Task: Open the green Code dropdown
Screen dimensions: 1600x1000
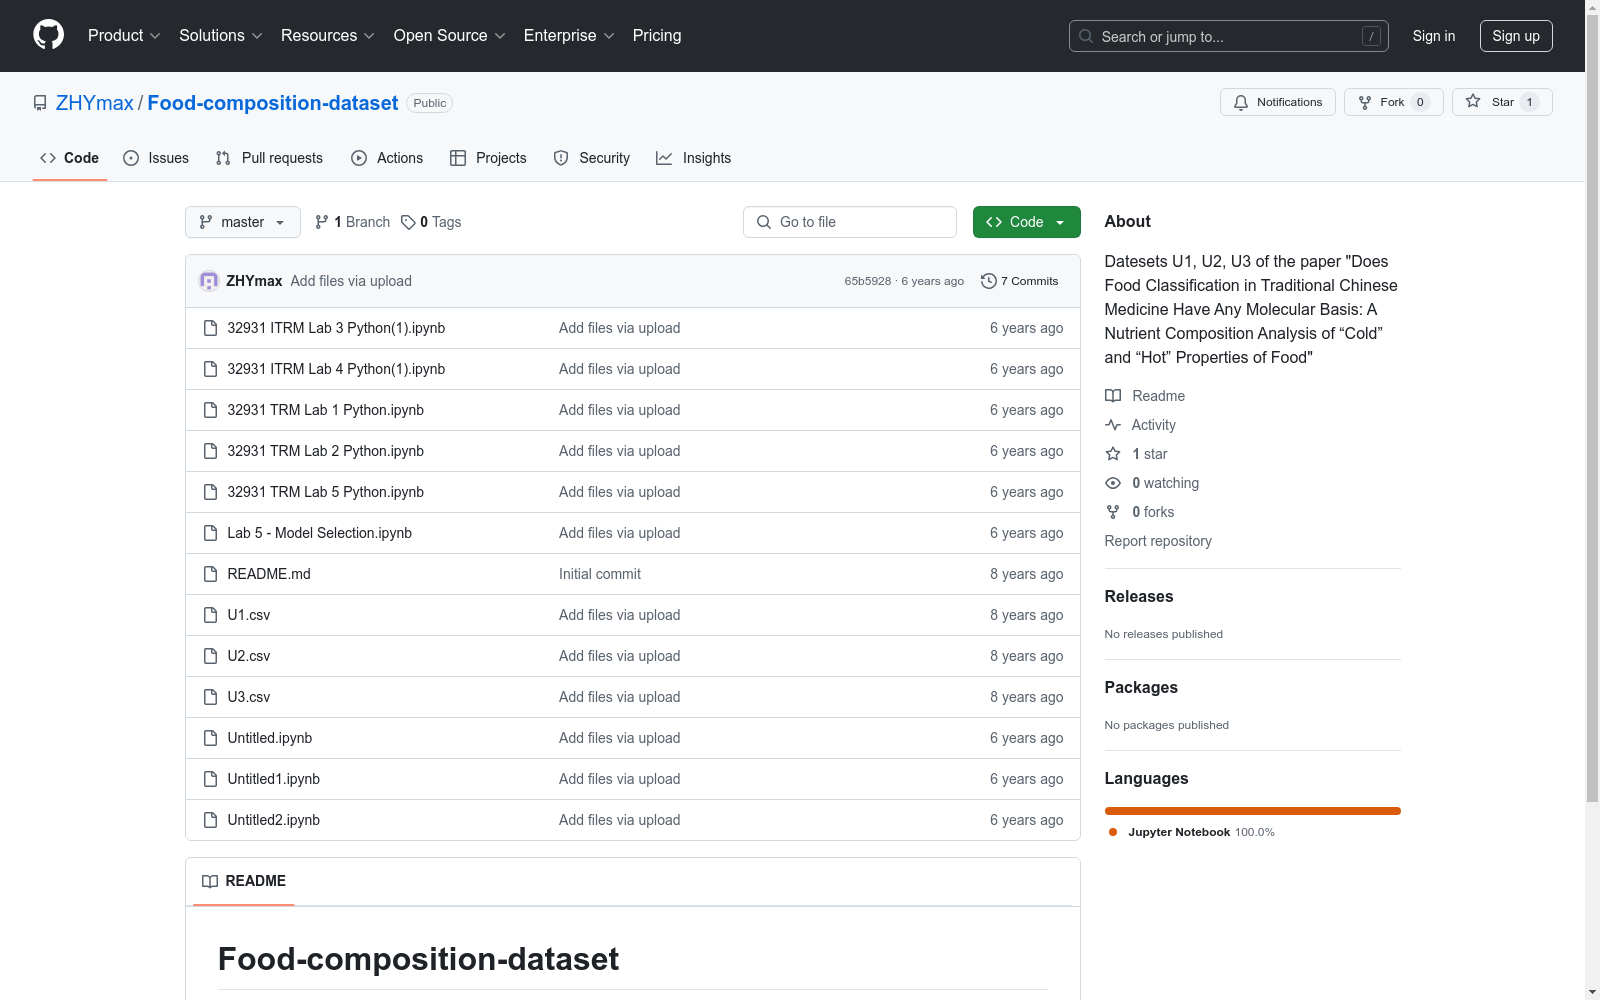Action: 1026,222
